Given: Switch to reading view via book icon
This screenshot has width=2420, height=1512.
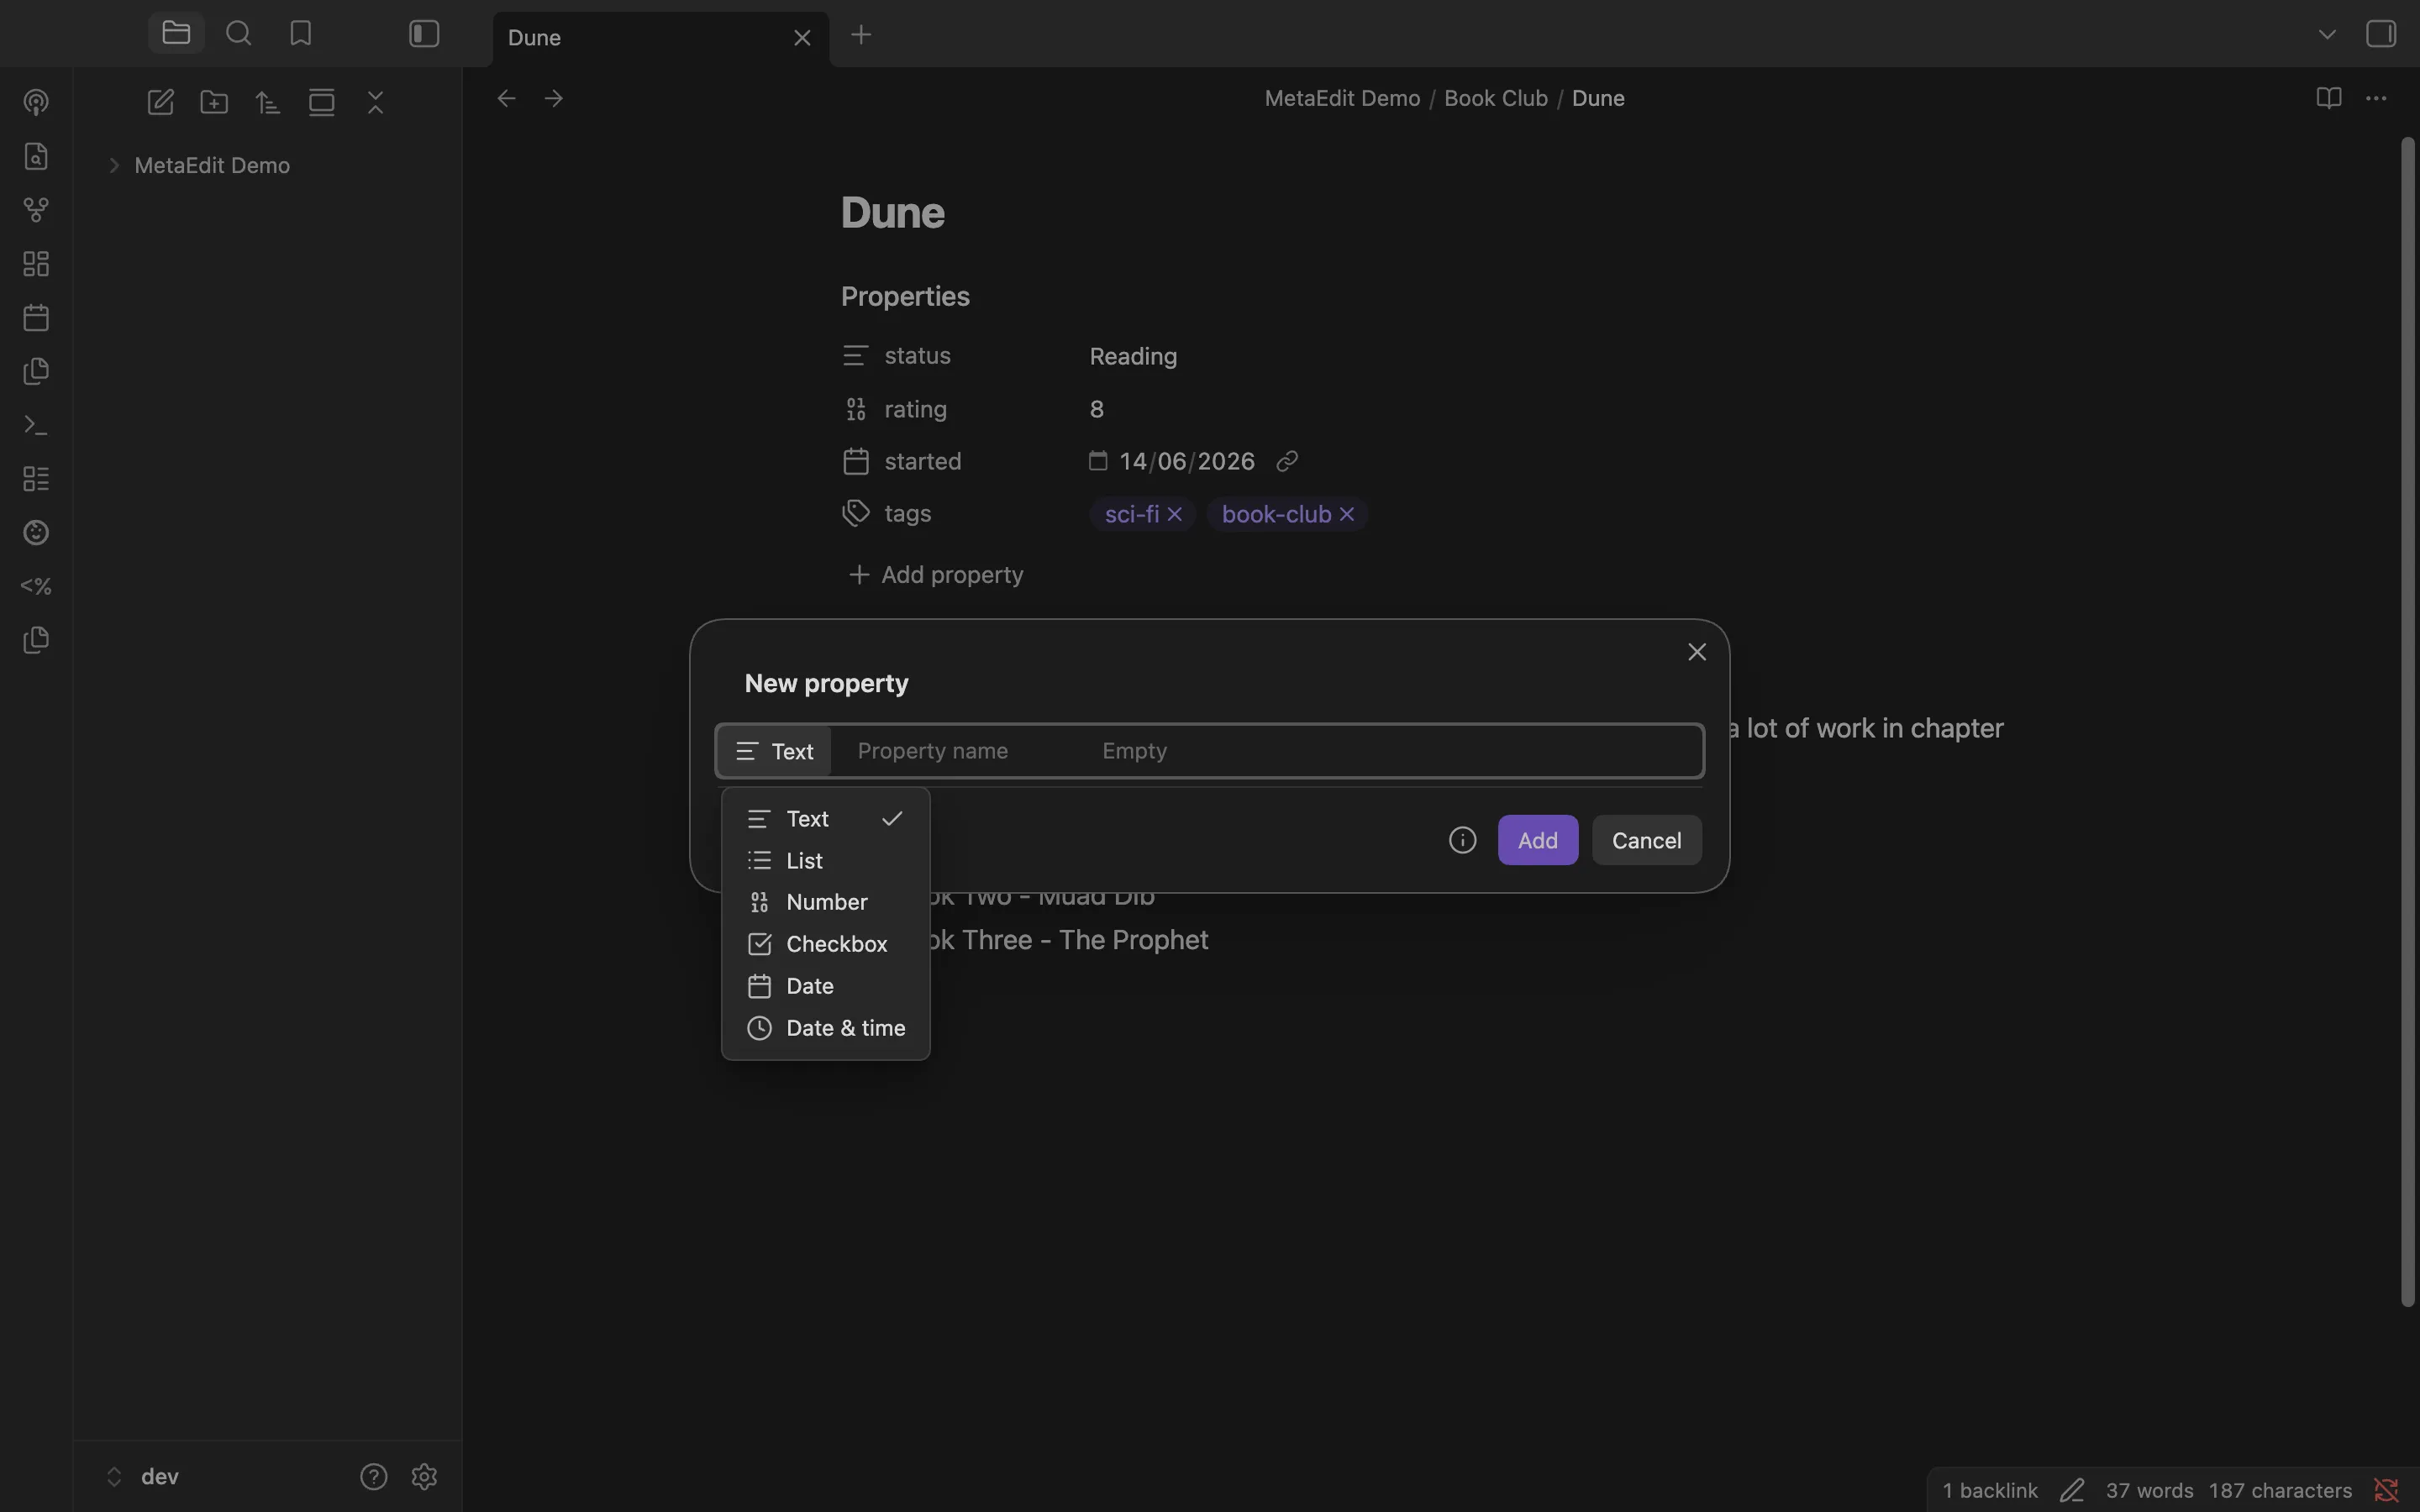Looking at the screenshot, I should click(2328, 98).
